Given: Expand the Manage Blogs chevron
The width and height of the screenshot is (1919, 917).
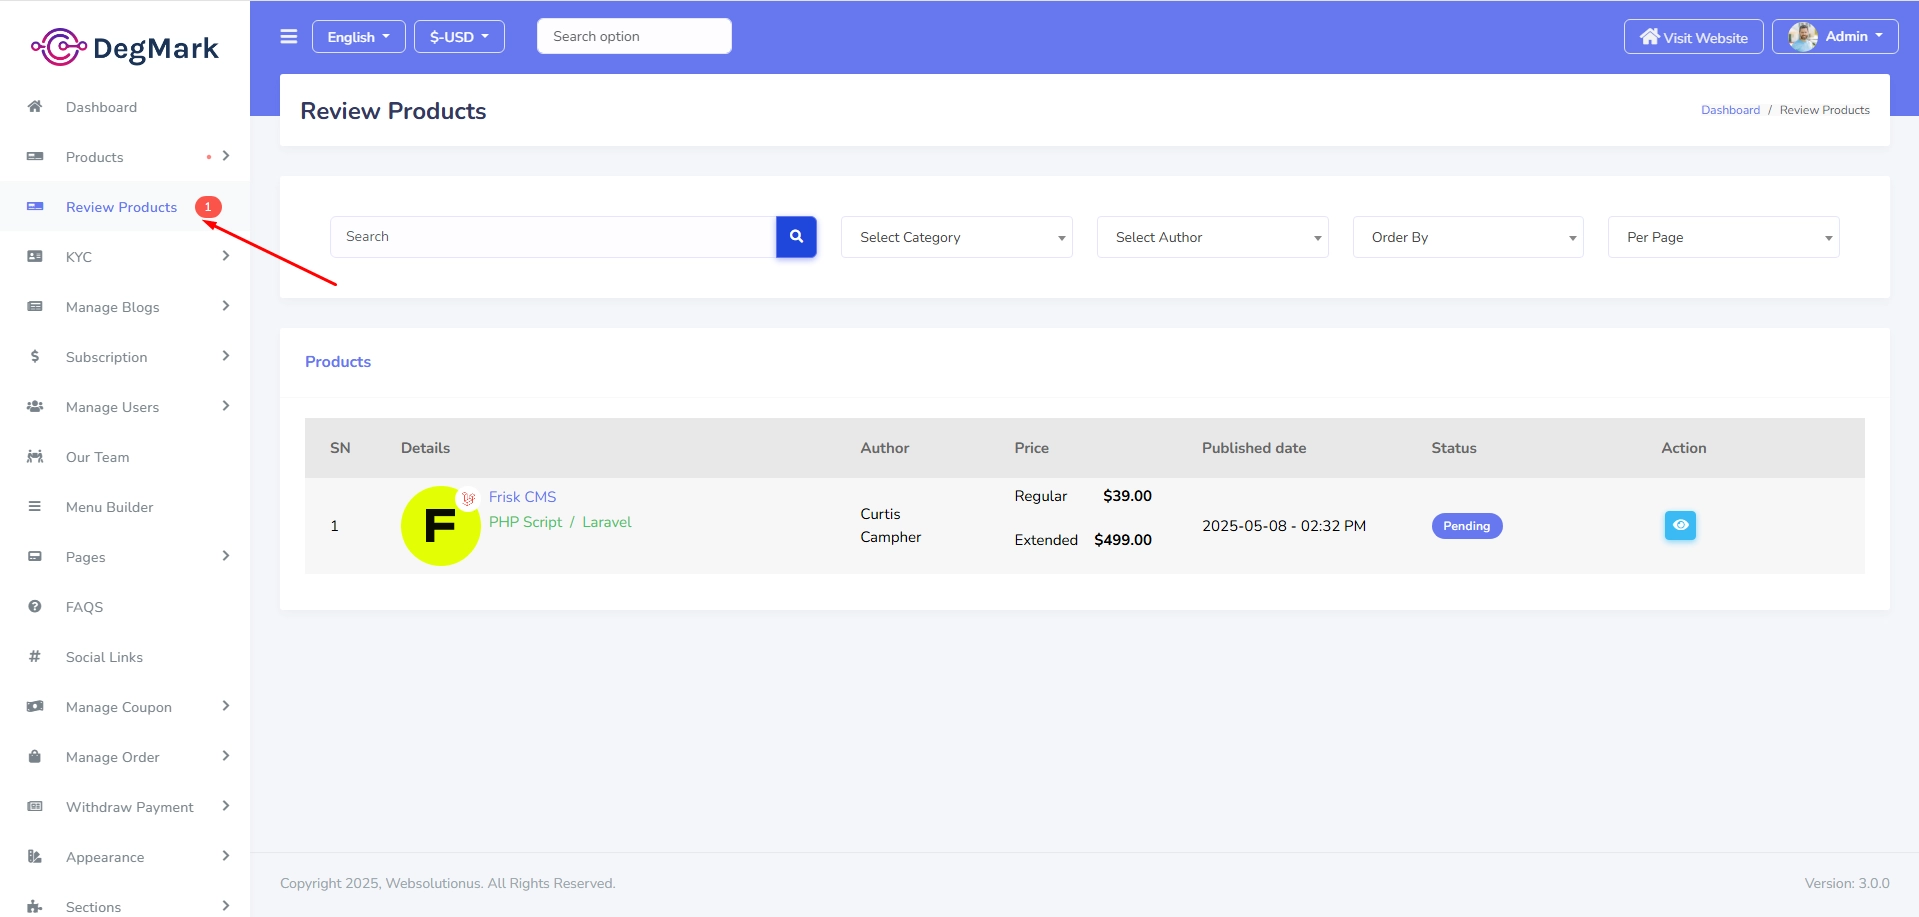Looking at the screenshot, I should click(226, 306).
